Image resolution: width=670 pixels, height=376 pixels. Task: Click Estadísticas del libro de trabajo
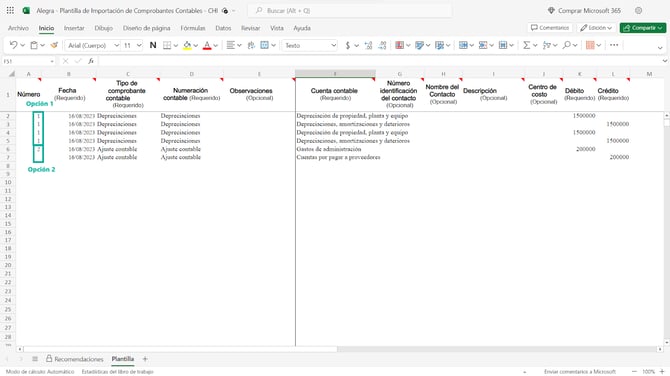117,372
